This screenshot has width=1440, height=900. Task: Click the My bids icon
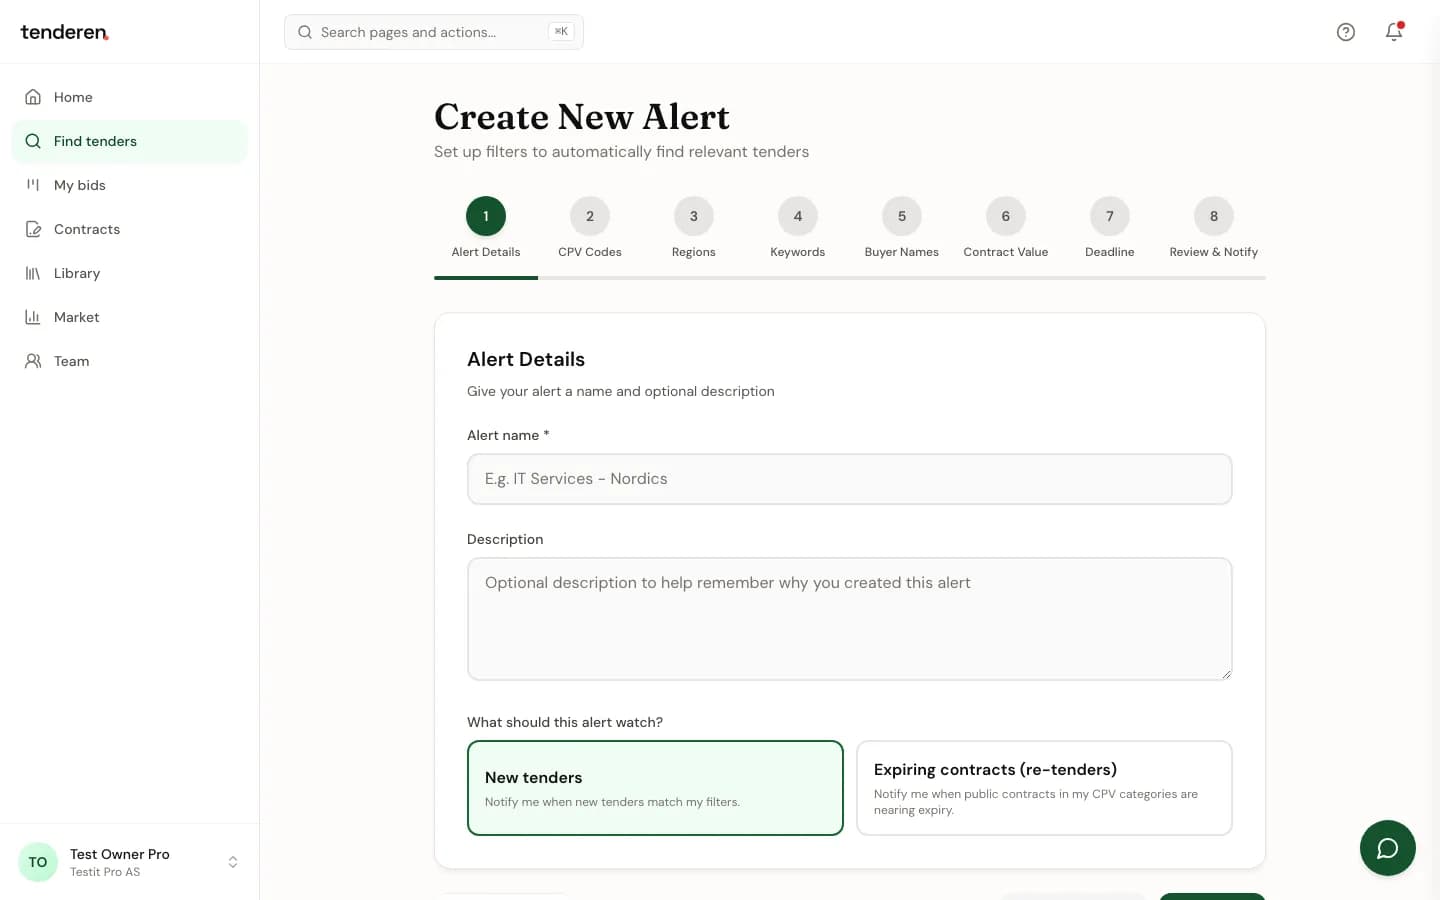[33, 185]
